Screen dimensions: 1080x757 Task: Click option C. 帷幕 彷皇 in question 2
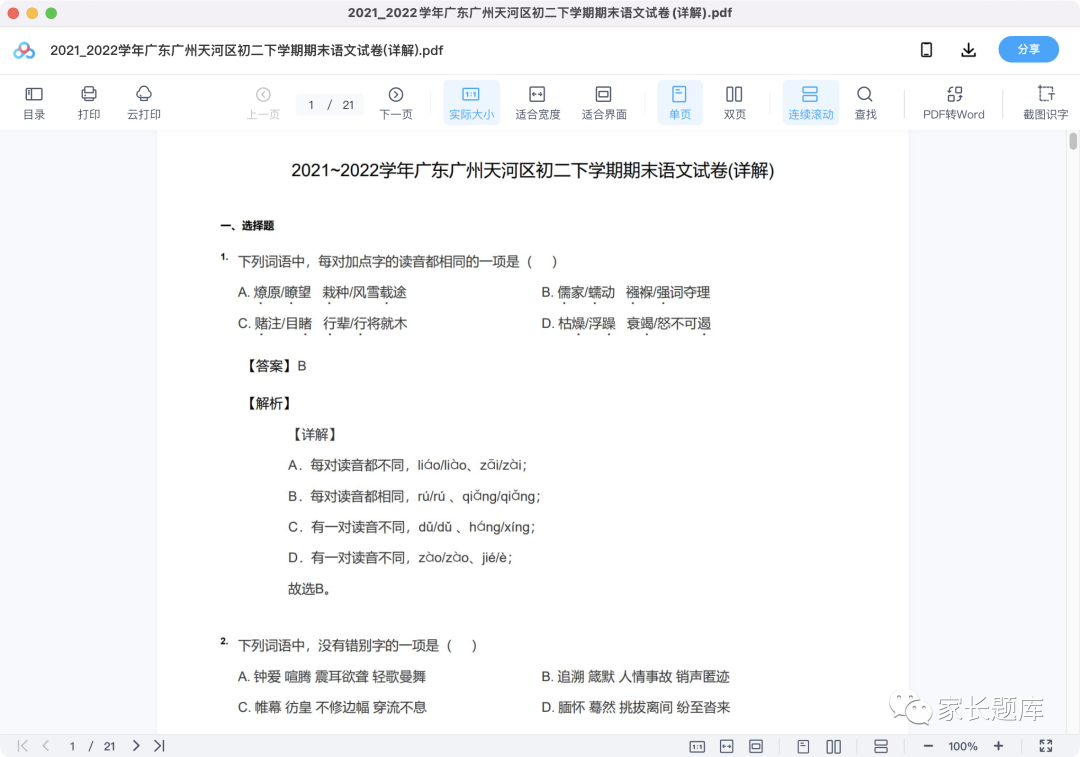point(332,707)
